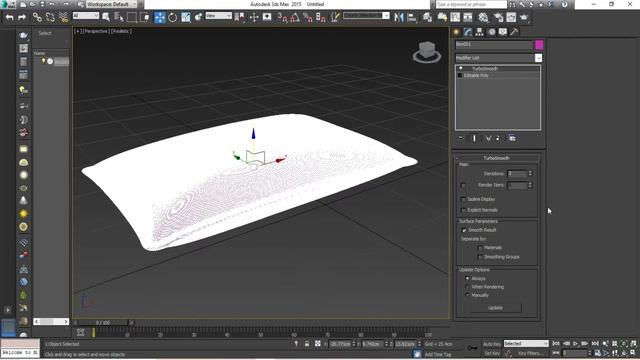Click the Play Animation button
The width and height of the screenshot is (640, 360).
coord(576,344)
